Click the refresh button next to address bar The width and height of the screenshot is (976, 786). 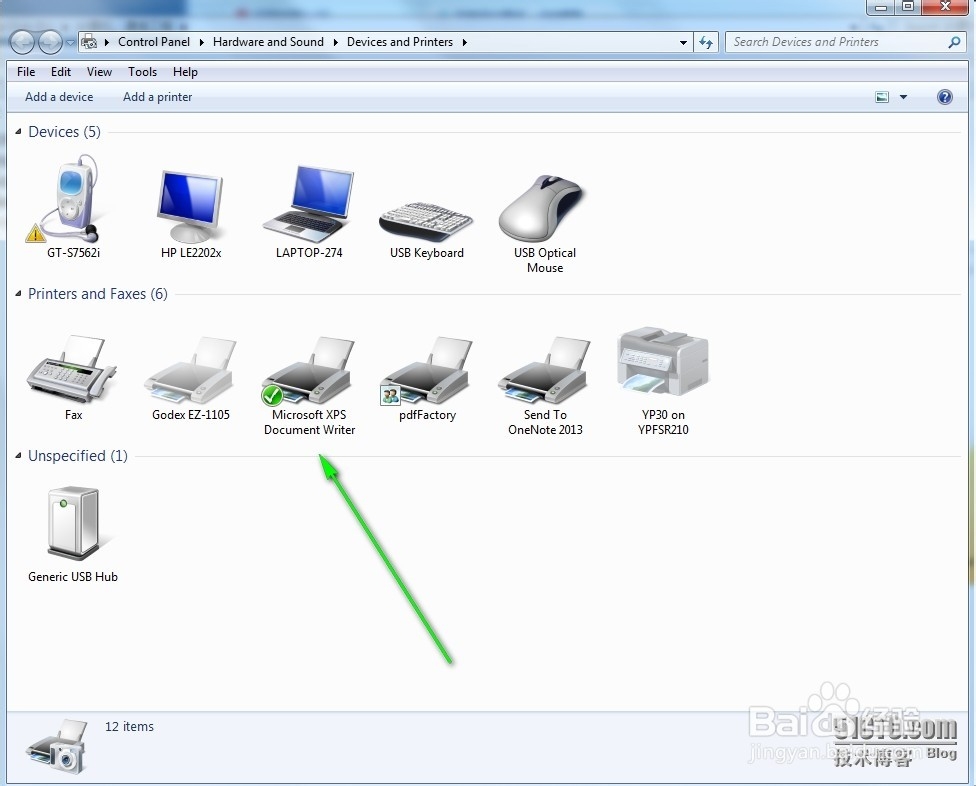point(705,42)
